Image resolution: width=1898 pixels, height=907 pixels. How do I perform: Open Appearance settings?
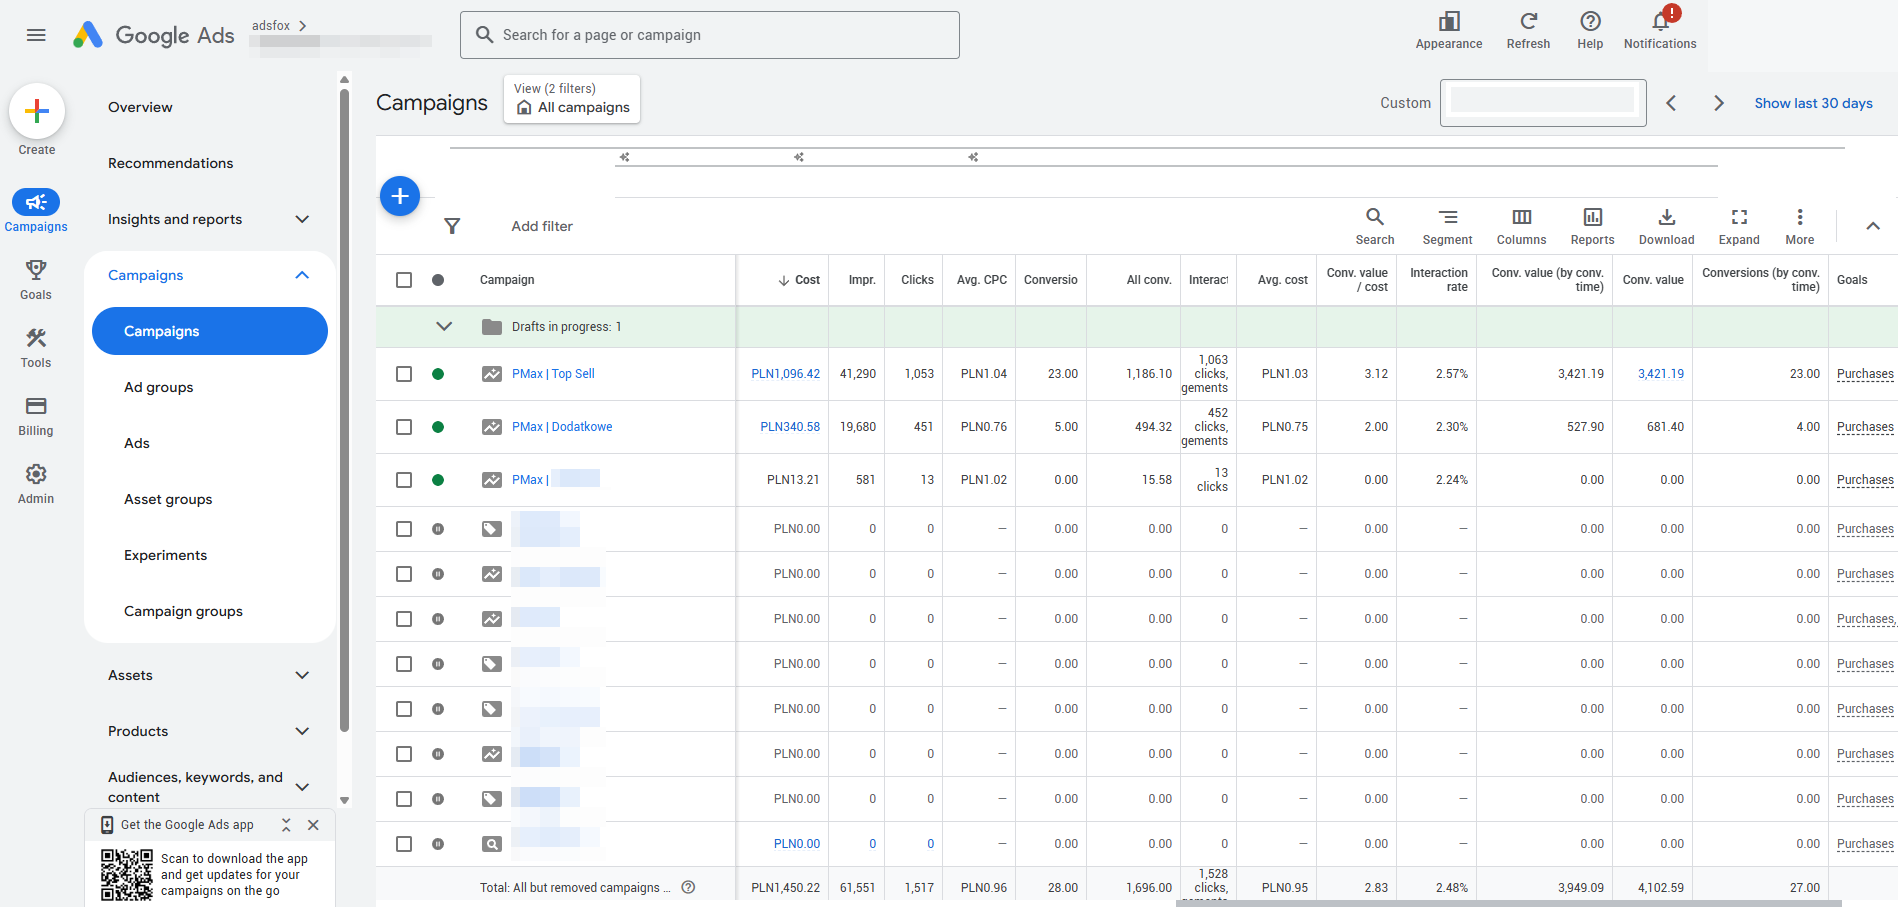click(x=1449, y=30)
